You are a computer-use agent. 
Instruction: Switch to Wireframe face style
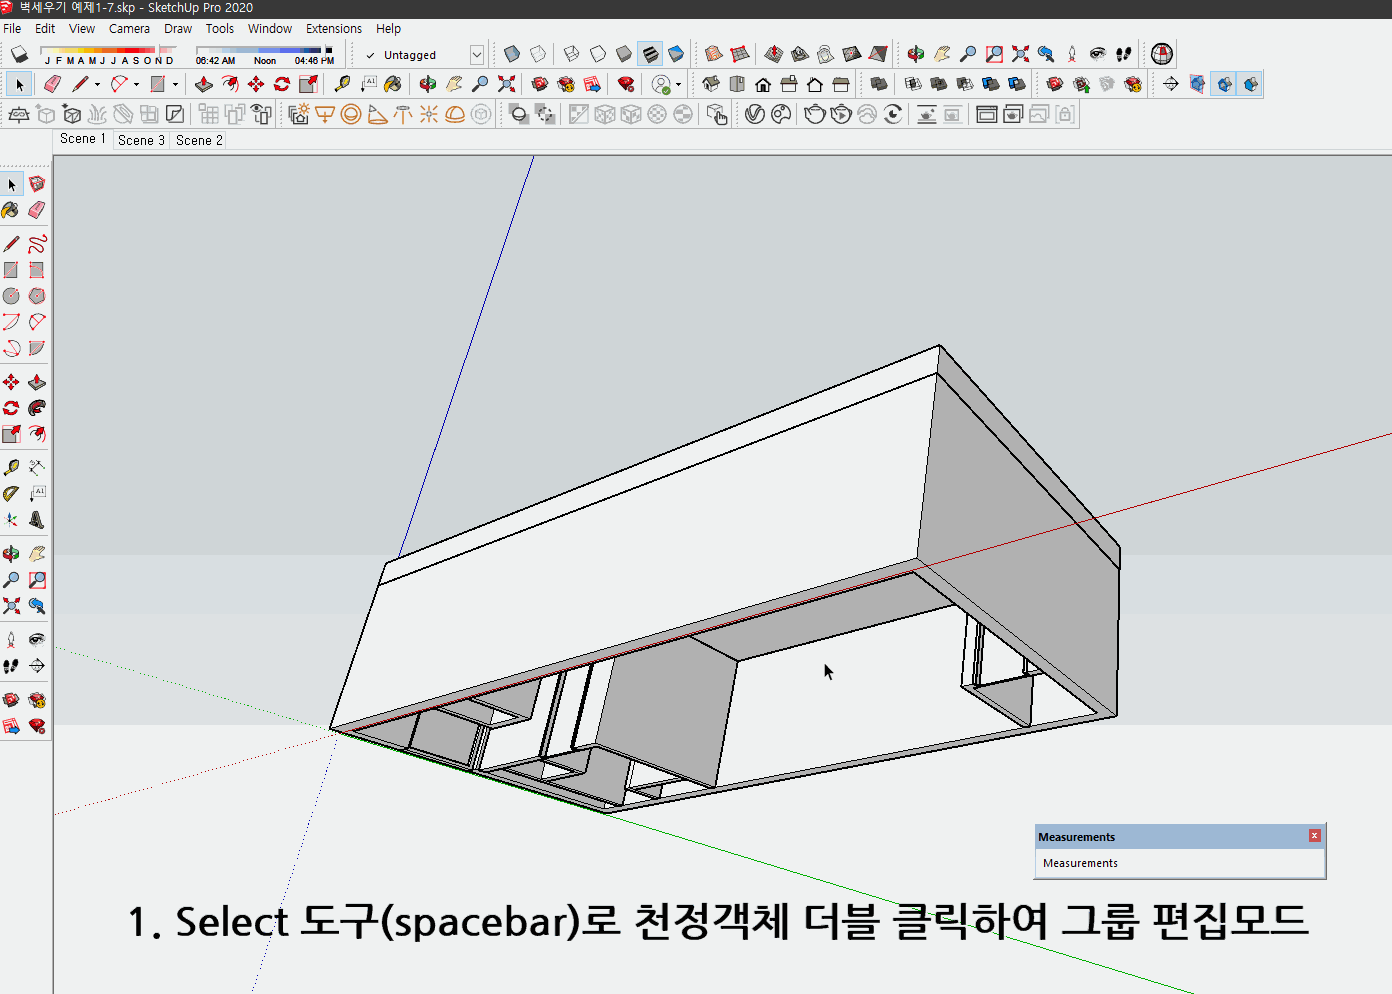click(x=572, y=54)
